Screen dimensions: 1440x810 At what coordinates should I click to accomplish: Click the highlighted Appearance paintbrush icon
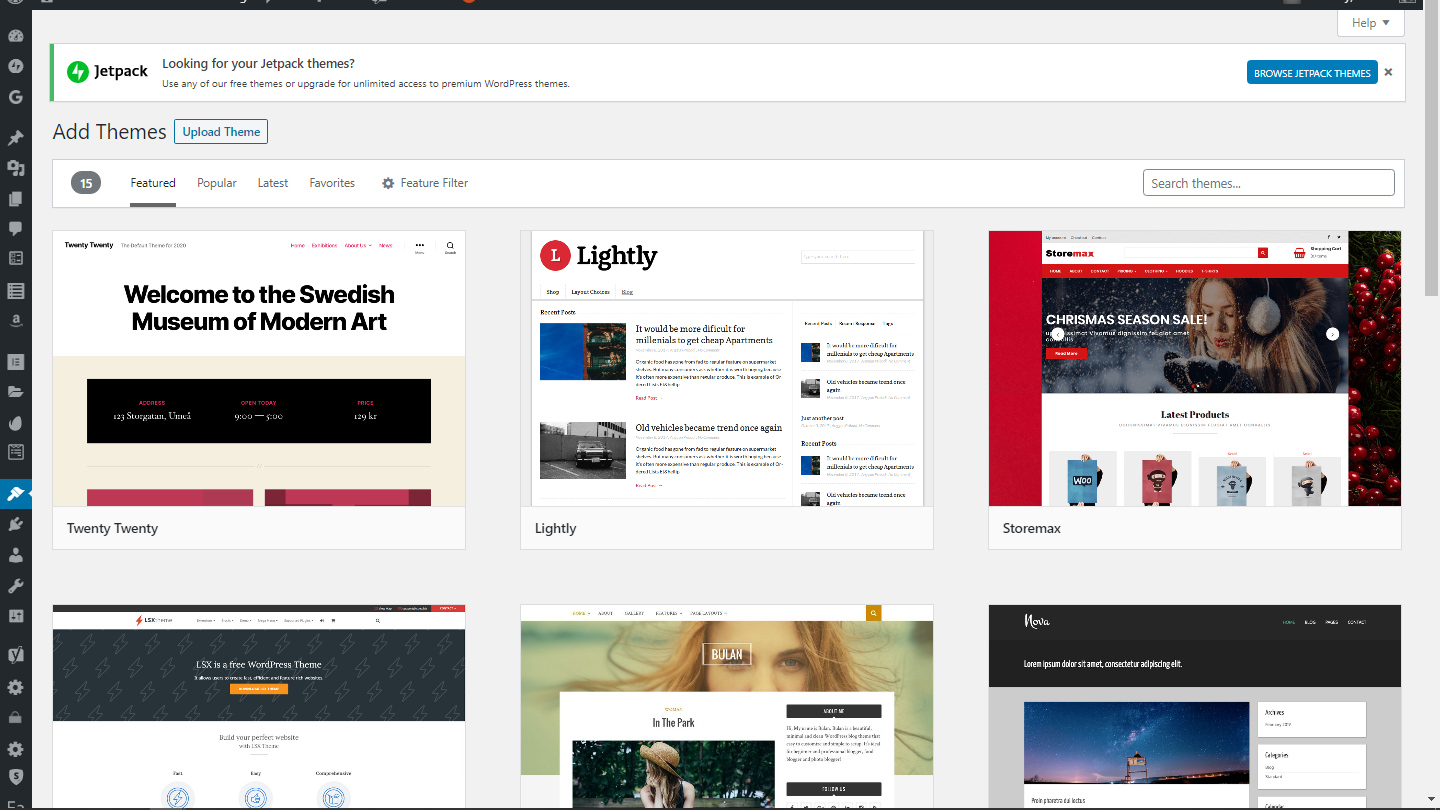click(15, 493)
